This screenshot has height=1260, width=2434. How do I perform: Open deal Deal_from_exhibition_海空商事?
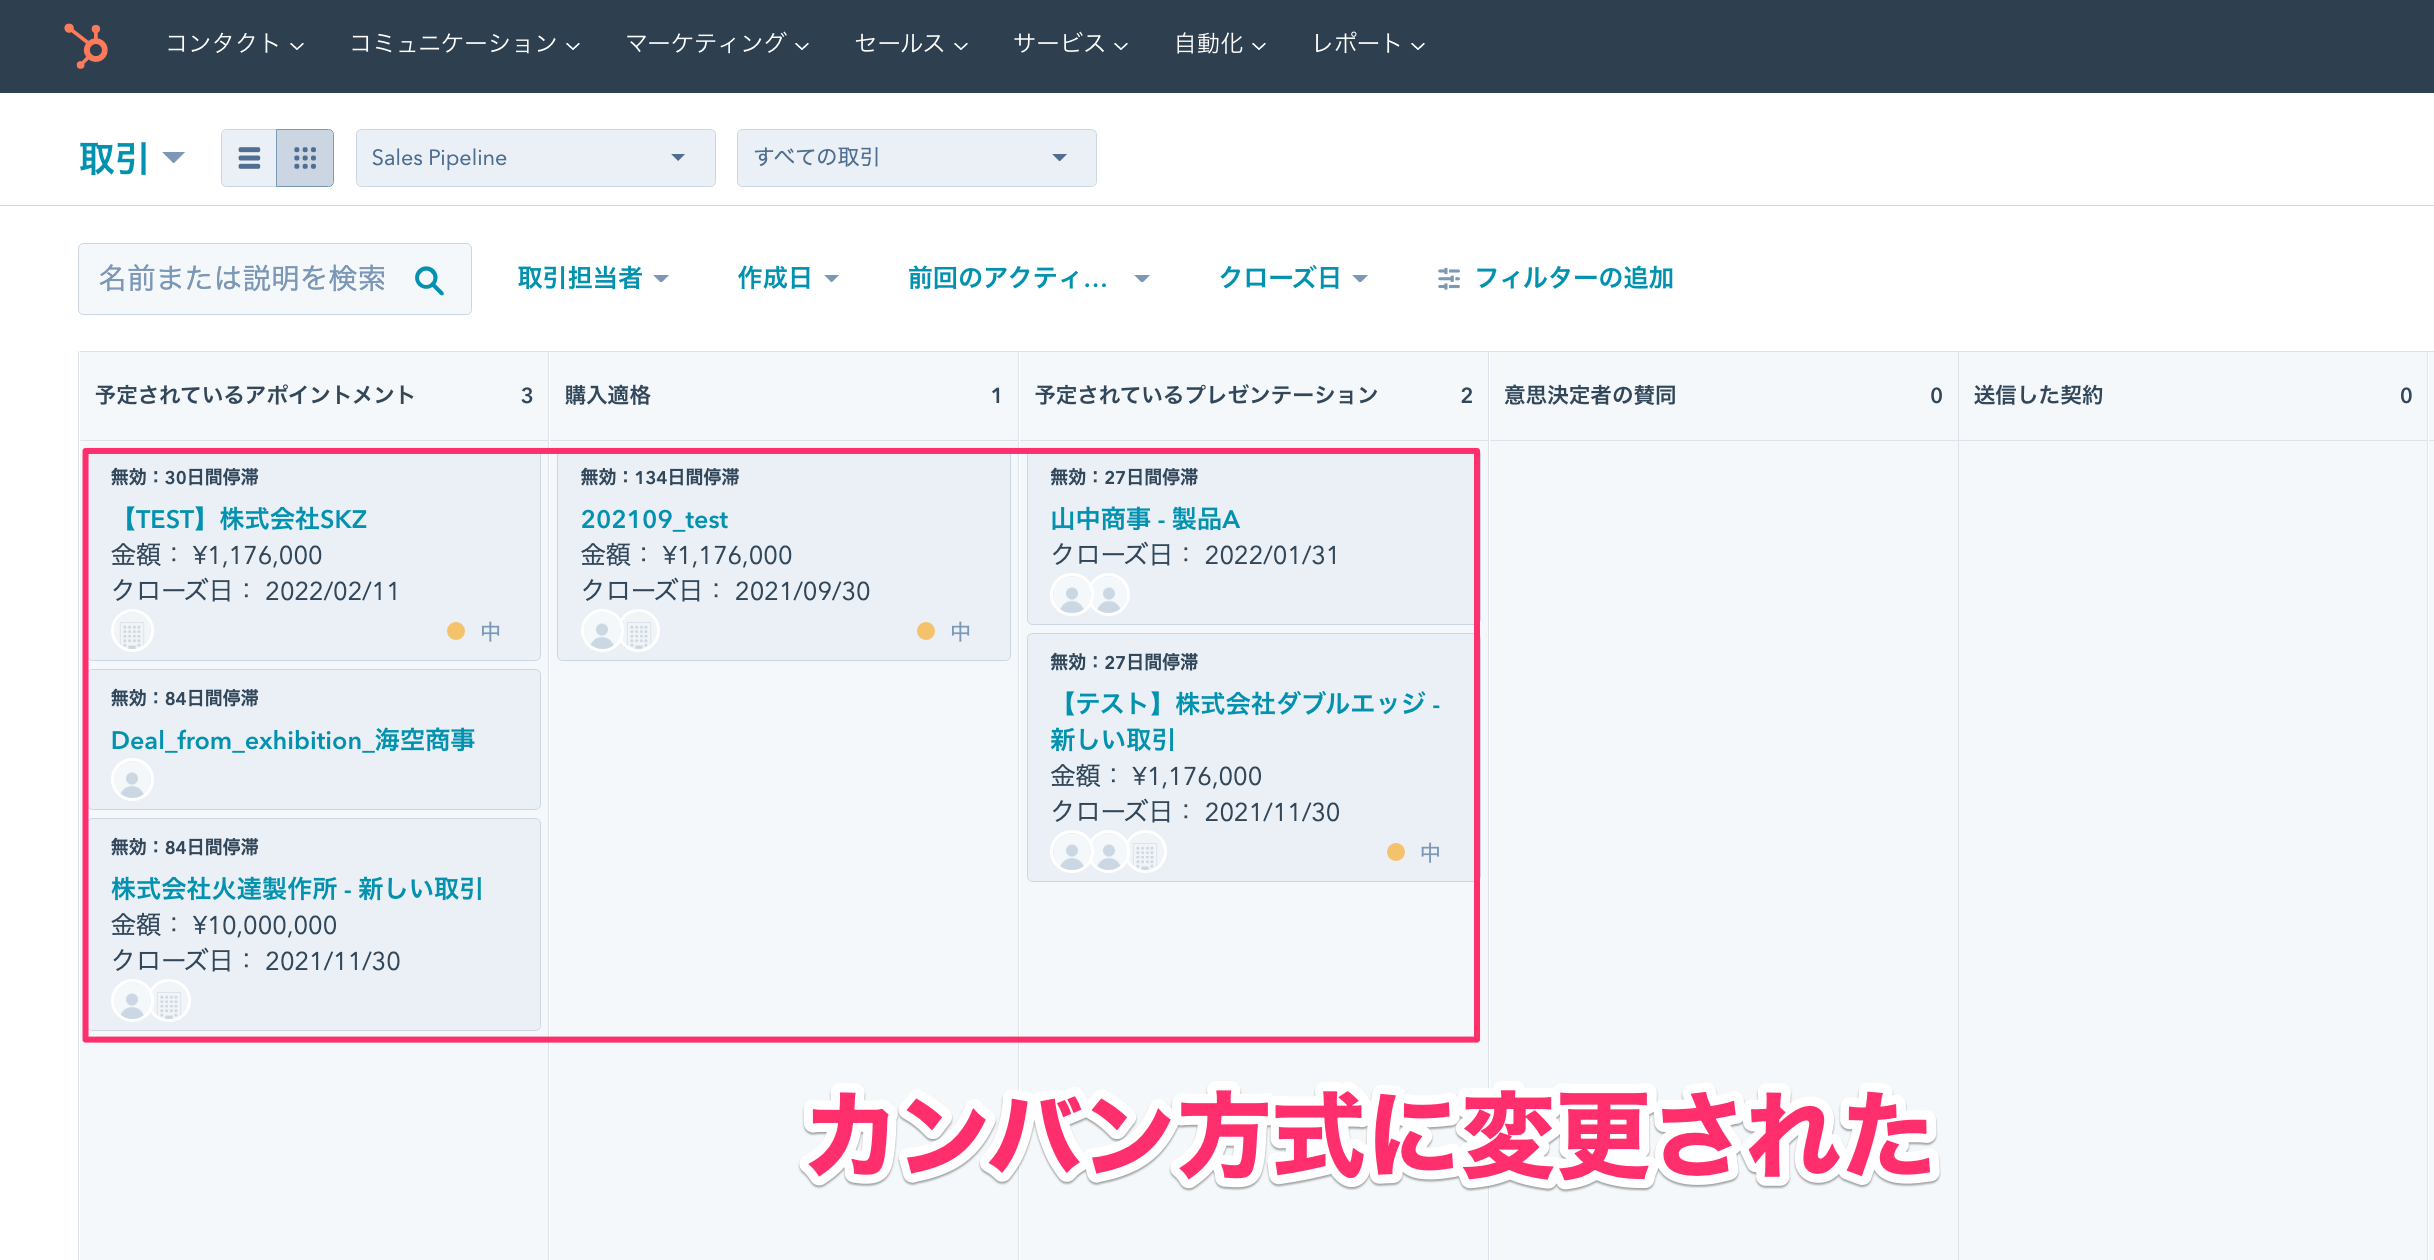pos(293,740)
